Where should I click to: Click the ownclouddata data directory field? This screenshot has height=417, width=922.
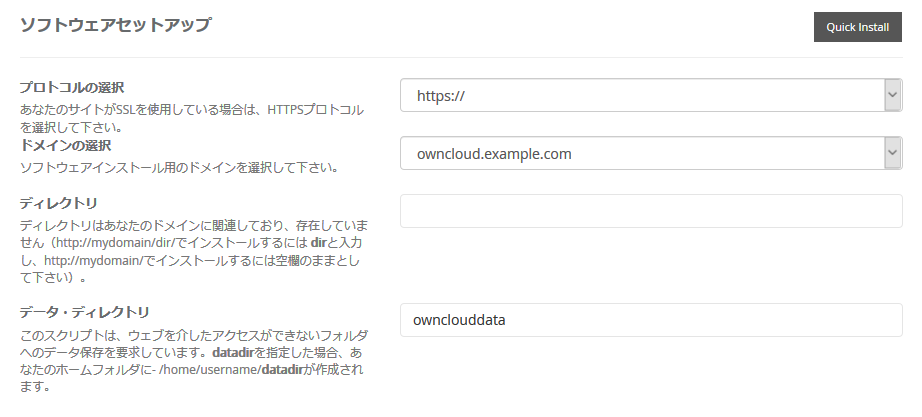tap(651, 320)
